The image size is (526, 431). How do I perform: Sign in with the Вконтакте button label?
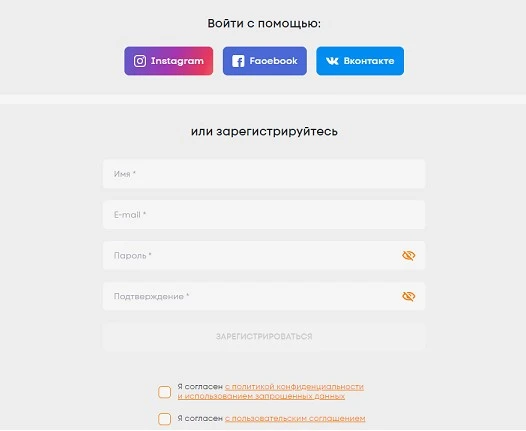369,61
